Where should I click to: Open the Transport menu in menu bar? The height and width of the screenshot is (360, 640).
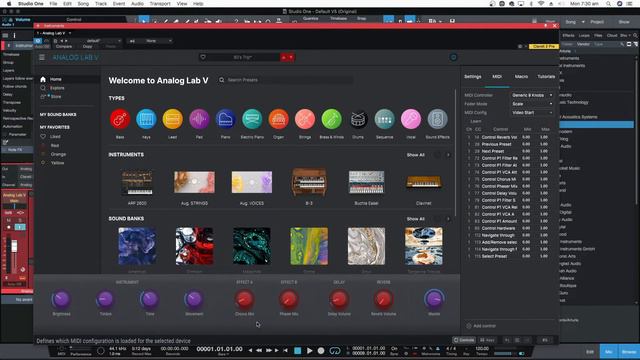tap(160, 4)
